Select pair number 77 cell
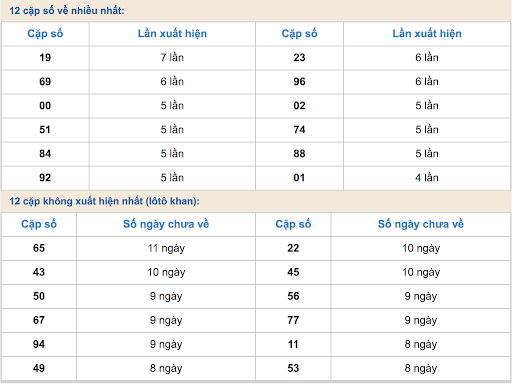This screenshot has width=512, height=386. coord(293,320)
